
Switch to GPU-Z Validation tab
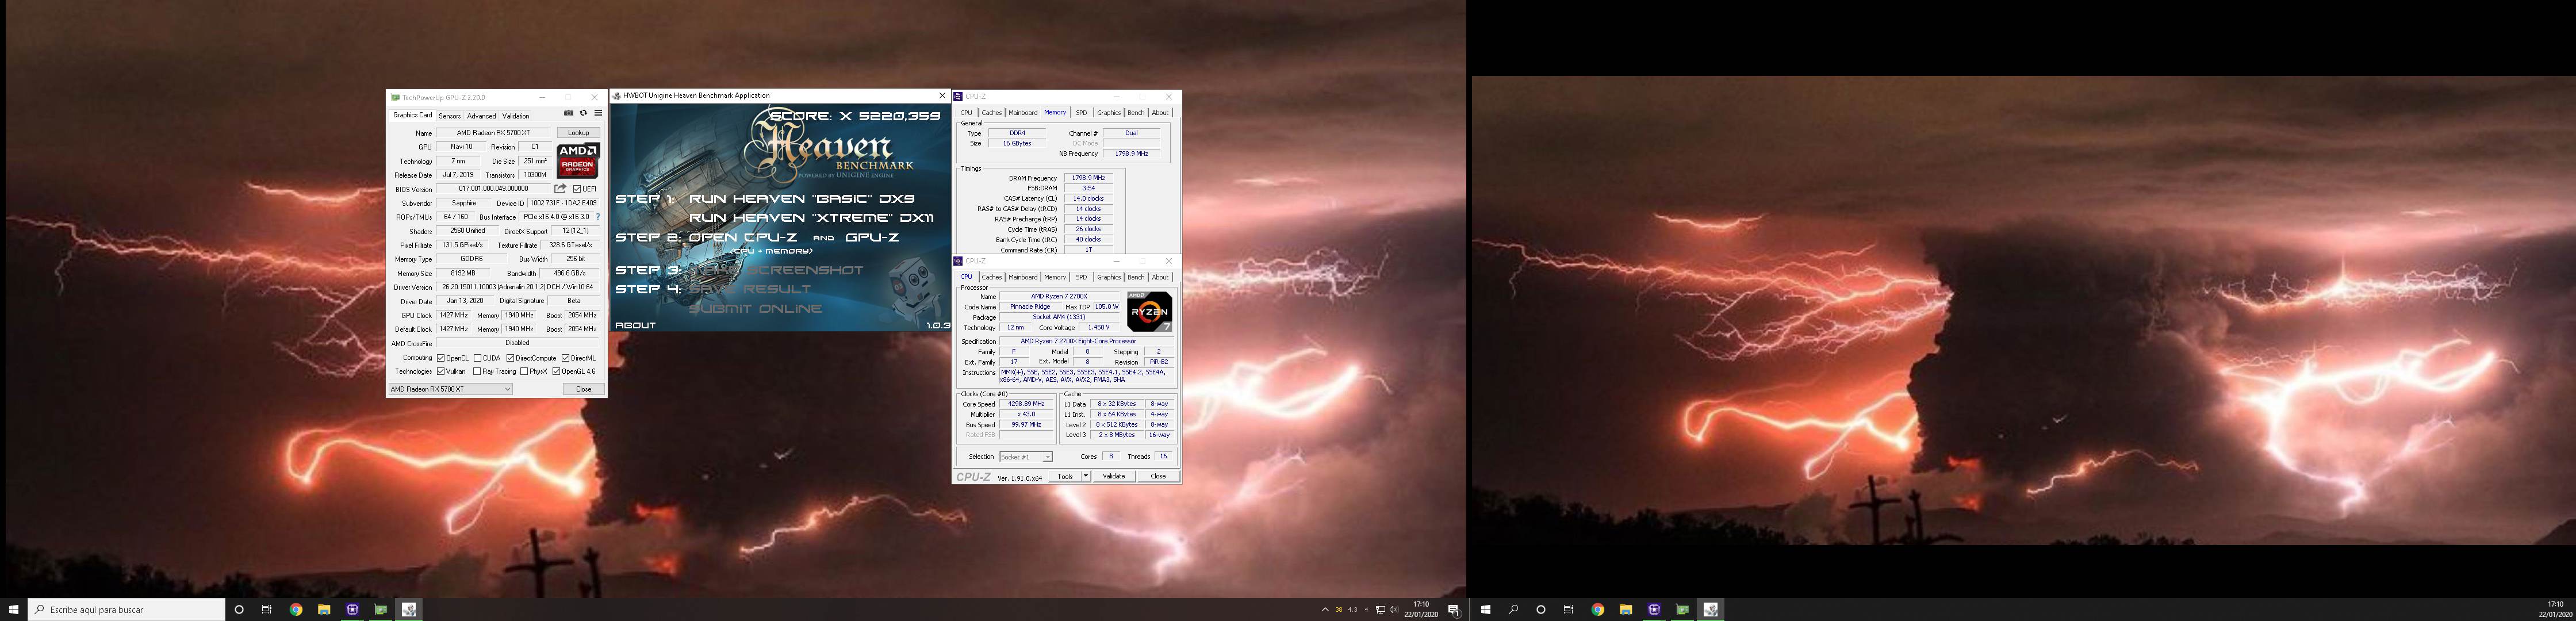point(516,116)
